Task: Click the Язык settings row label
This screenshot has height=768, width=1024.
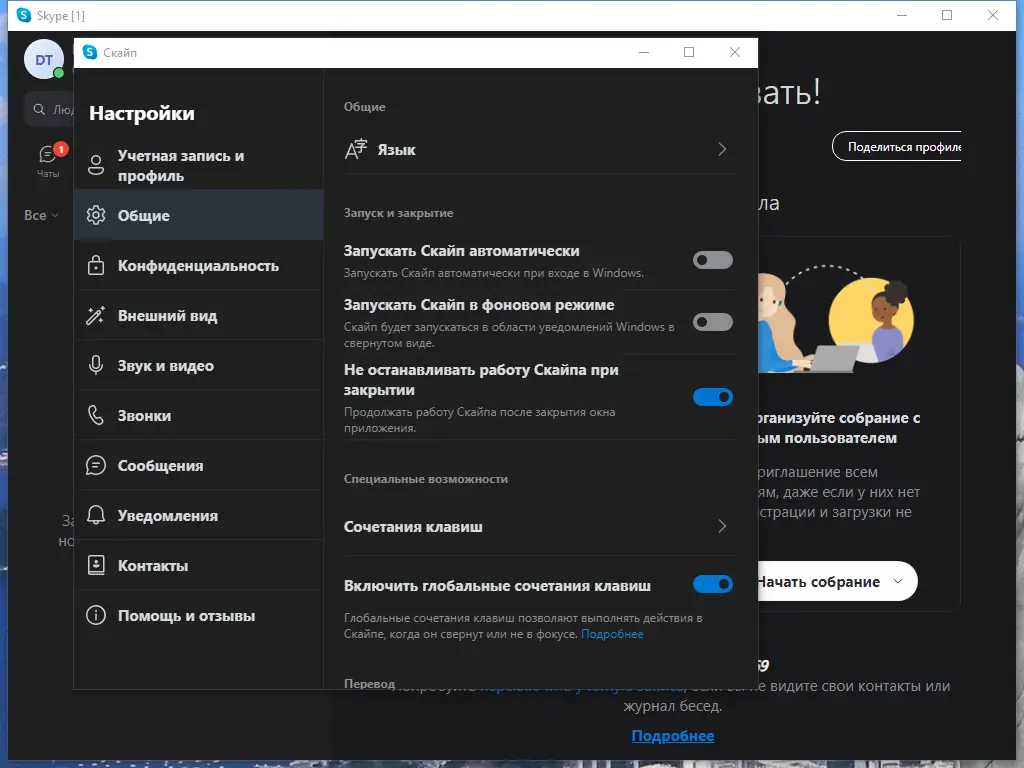Action: (x=396, y=150)
